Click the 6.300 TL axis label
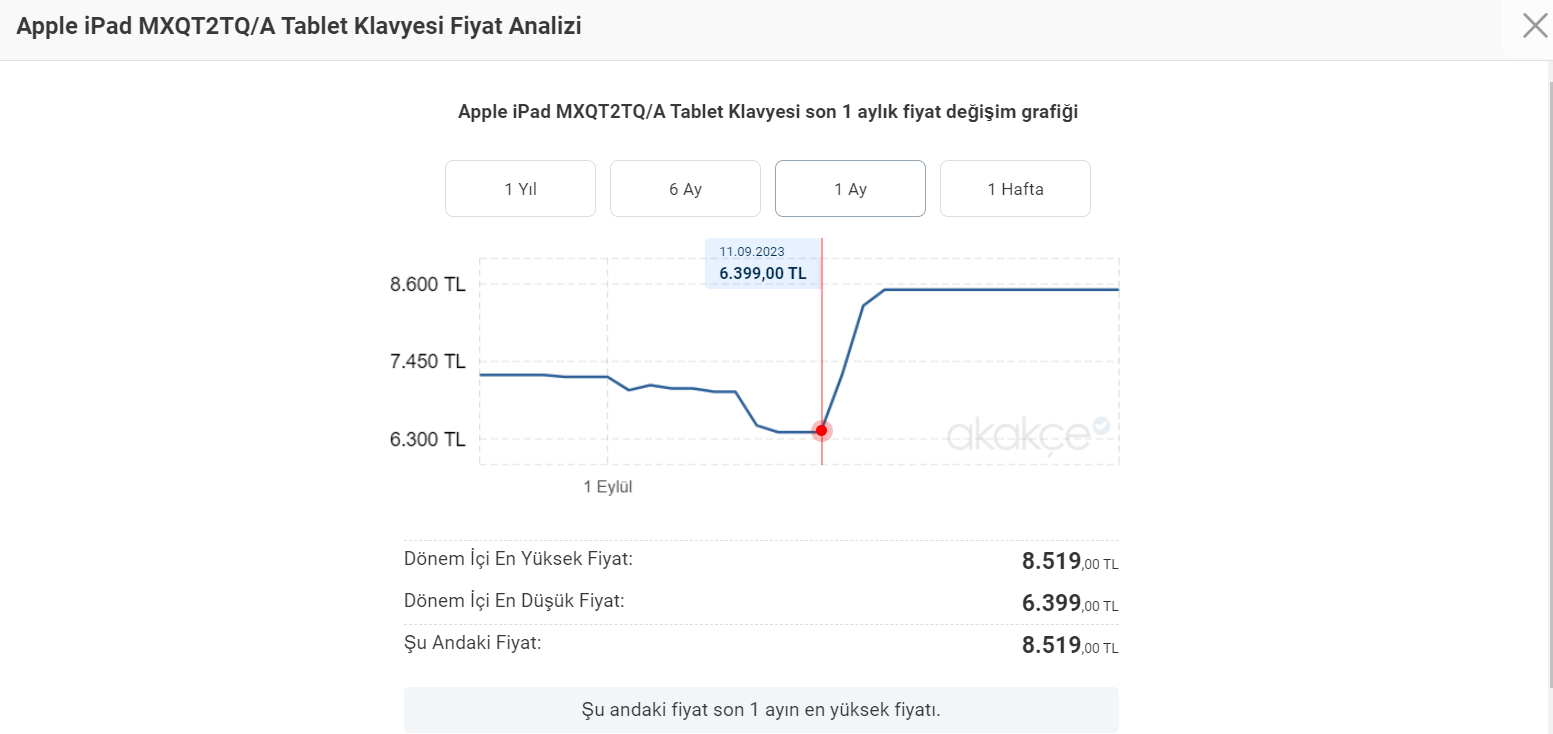This screenshot has width=1553, height=734. coord(427,439)
